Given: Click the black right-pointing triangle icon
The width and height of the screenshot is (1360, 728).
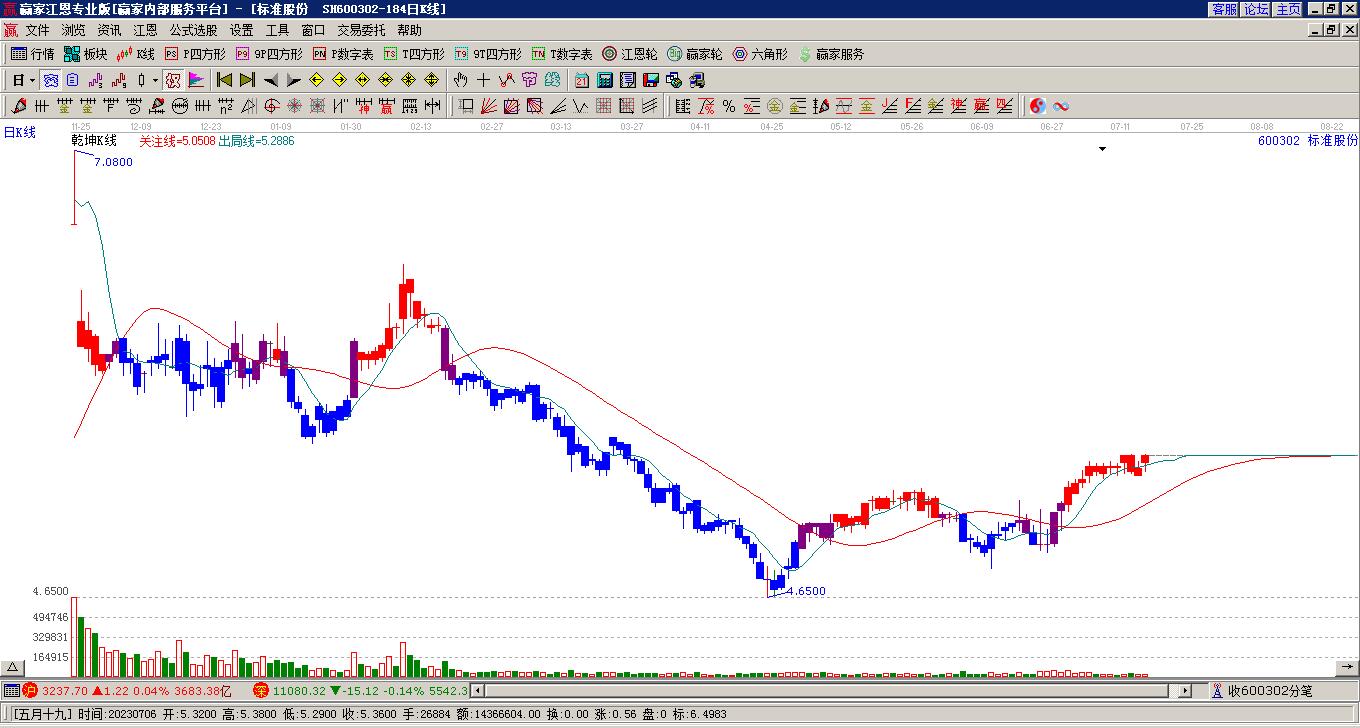Looking at the screenshot, I should [x=293, y=80].
